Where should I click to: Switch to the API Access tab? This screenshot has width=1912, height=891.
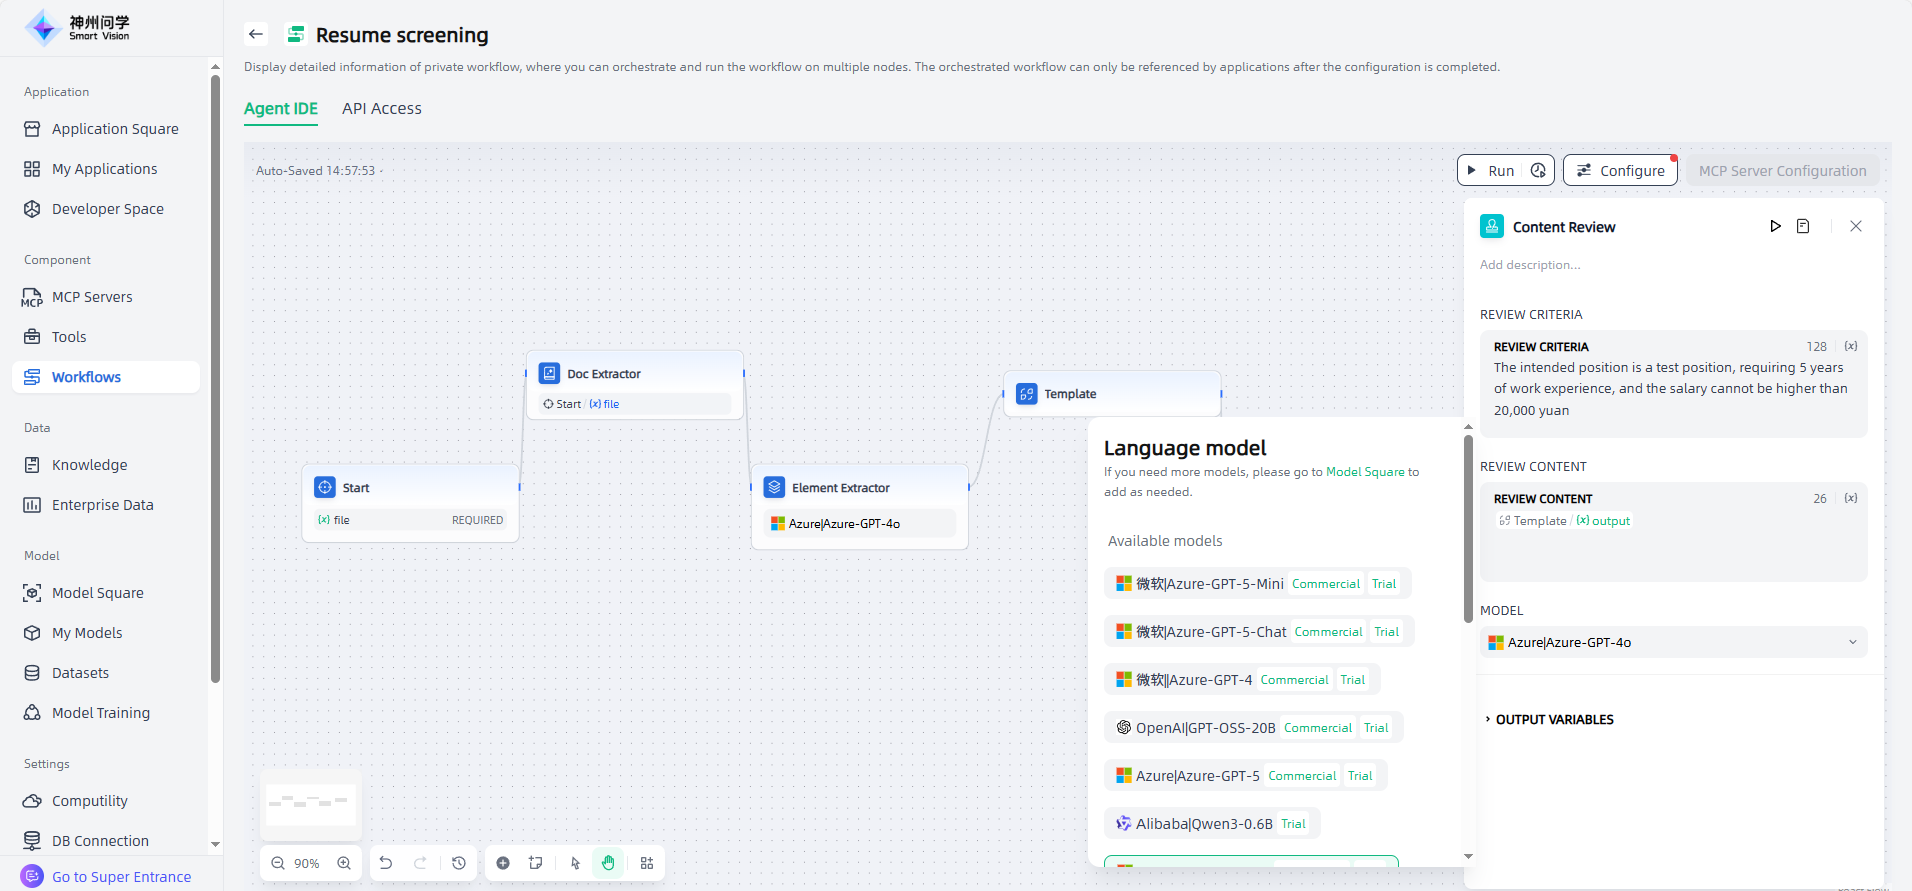pos(381,109)
